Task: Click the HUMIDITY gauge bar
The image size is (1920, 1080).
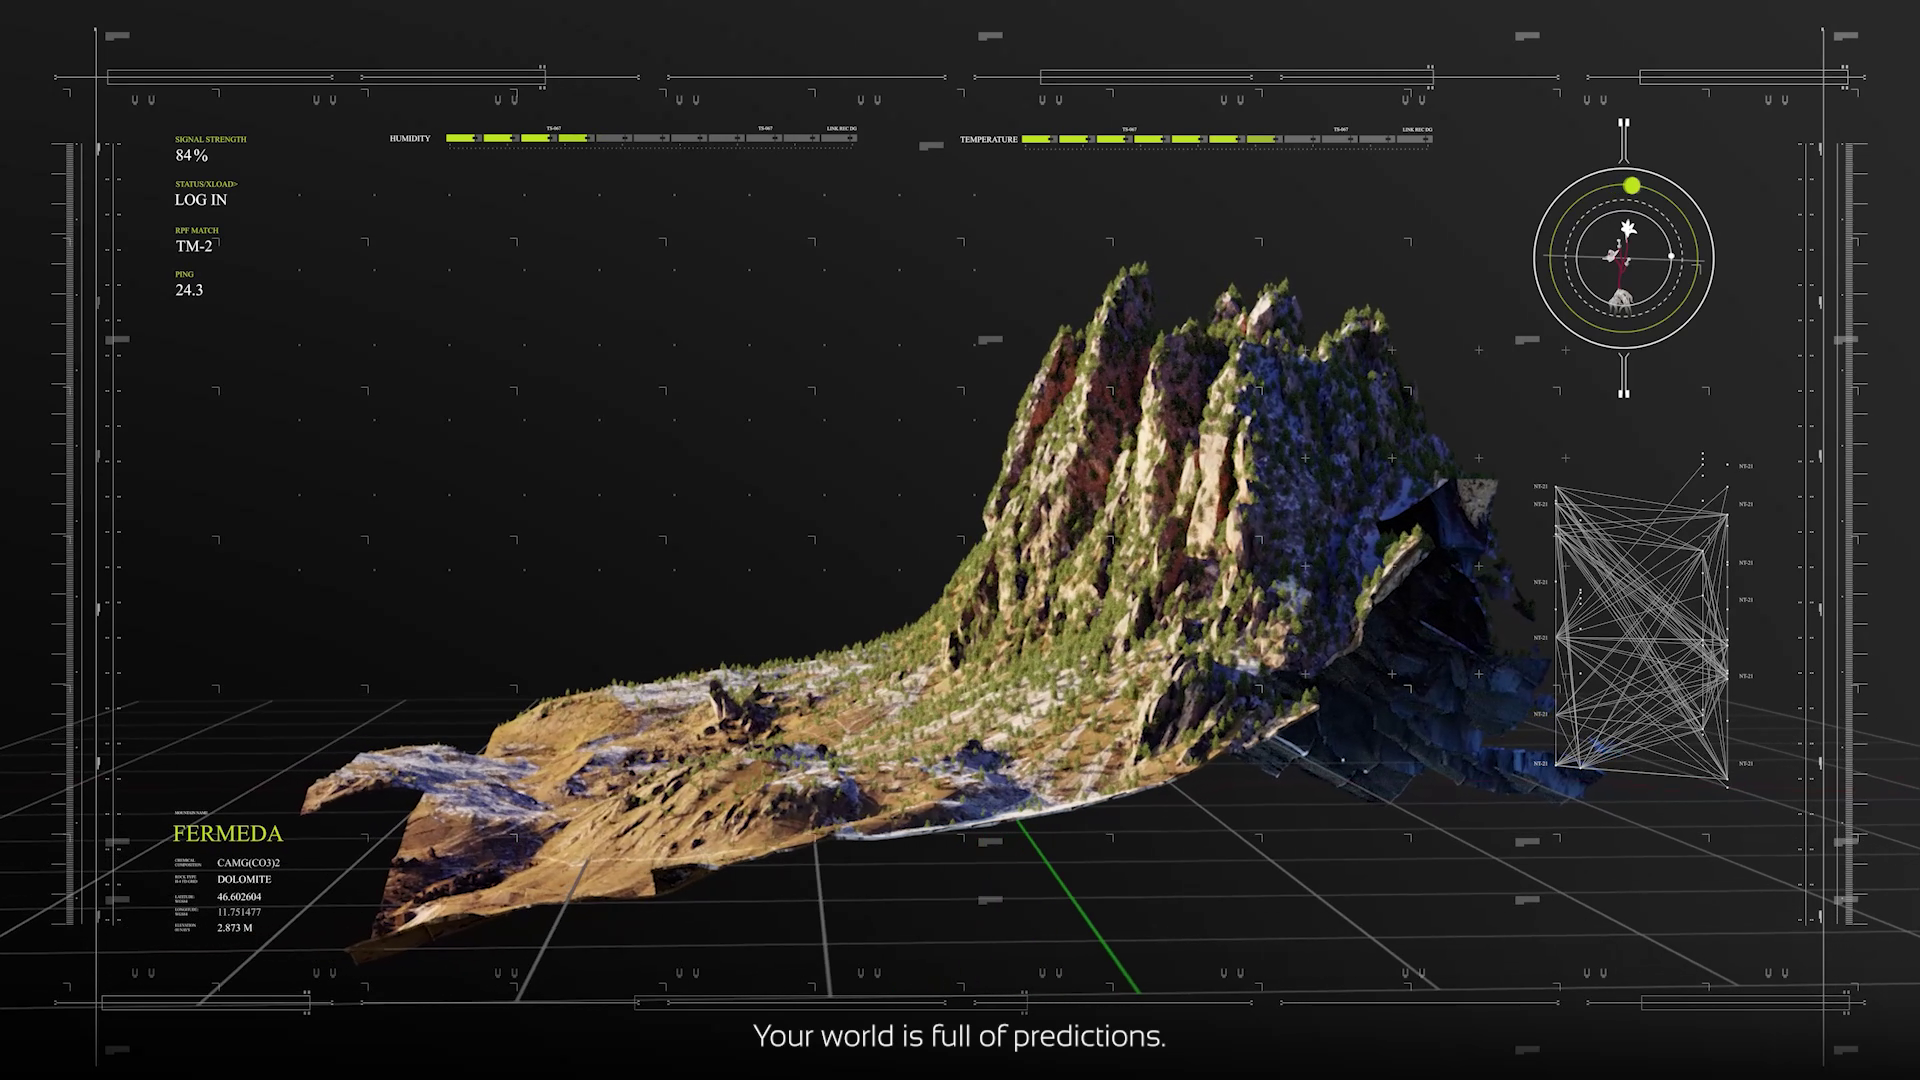Action: (650, 138)
